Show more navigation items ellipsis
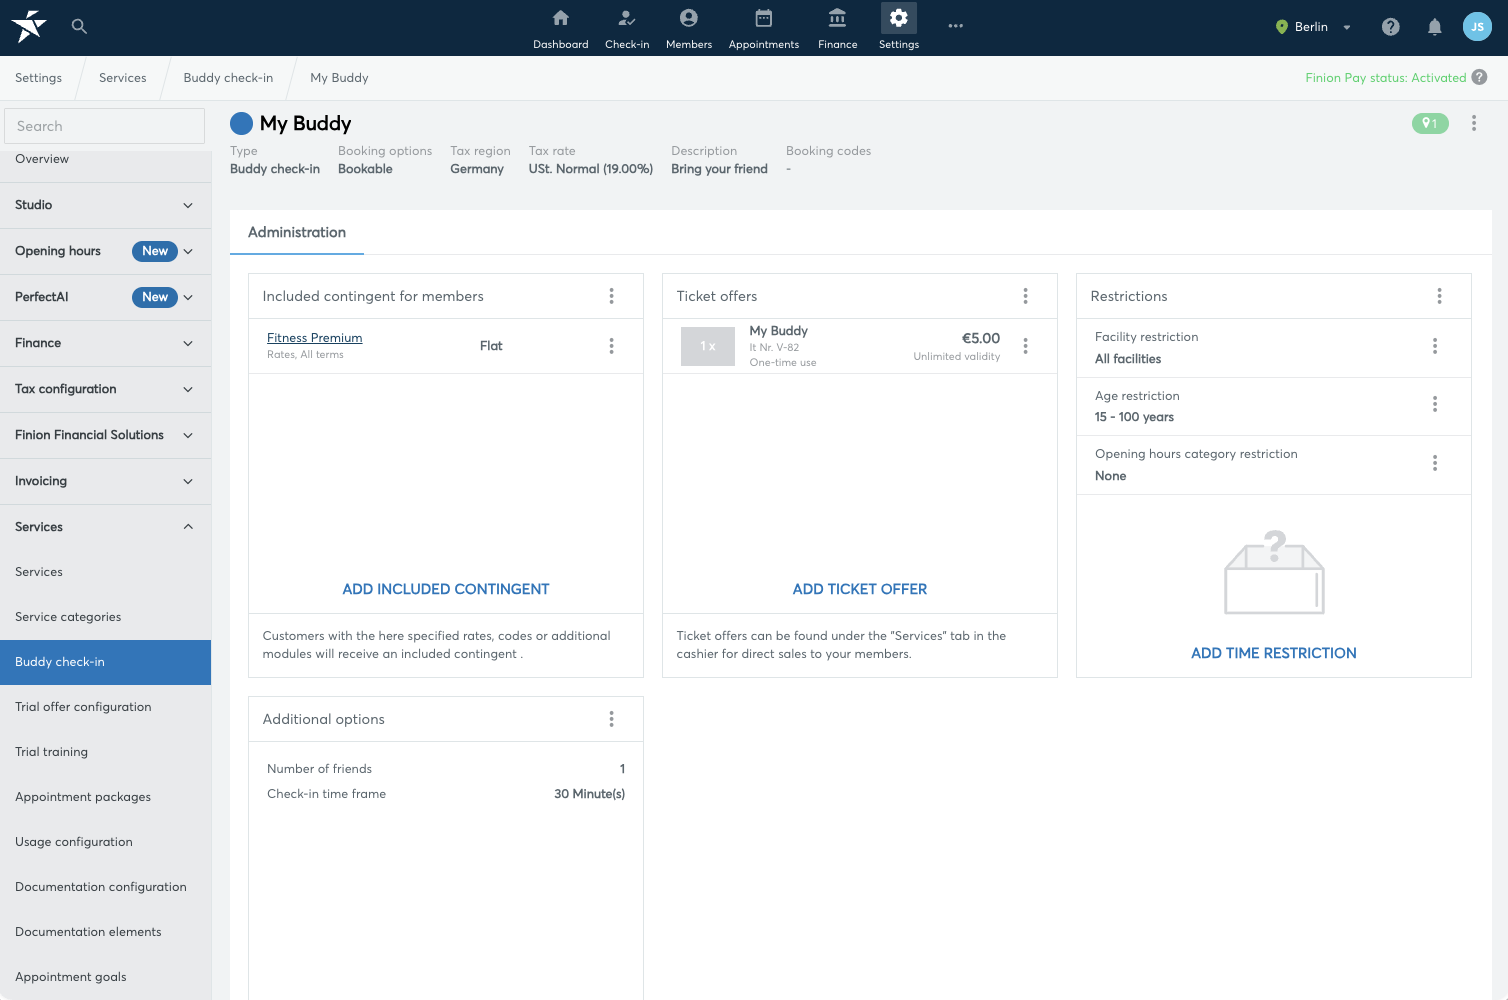The width and height of the screenshot is (1508, 1000). click(956, 26)
